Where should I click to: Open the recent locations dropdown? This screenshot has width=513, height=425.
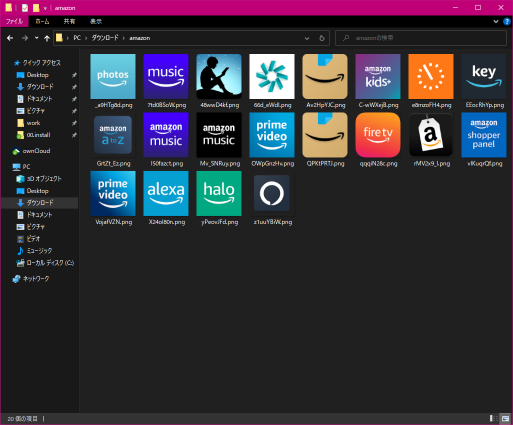(36, 38)
